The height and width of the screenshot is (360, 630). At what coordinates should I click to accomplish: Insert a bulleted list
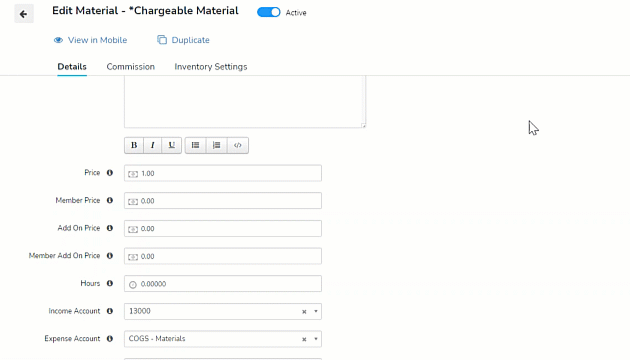[x=195, y=145]
